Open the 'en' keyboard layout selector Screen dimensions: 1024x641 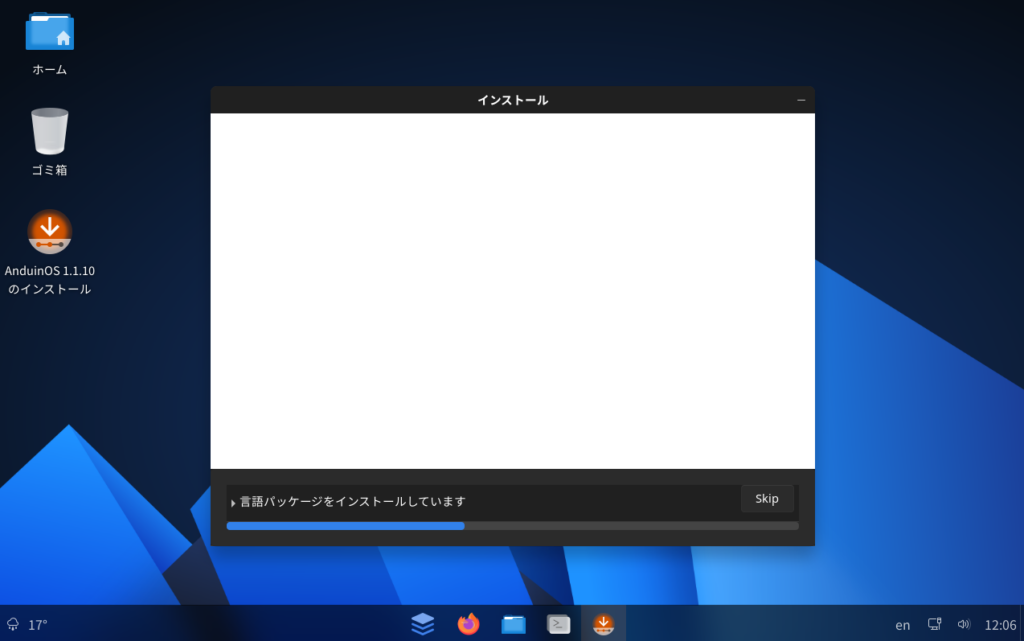pos(902,625)
